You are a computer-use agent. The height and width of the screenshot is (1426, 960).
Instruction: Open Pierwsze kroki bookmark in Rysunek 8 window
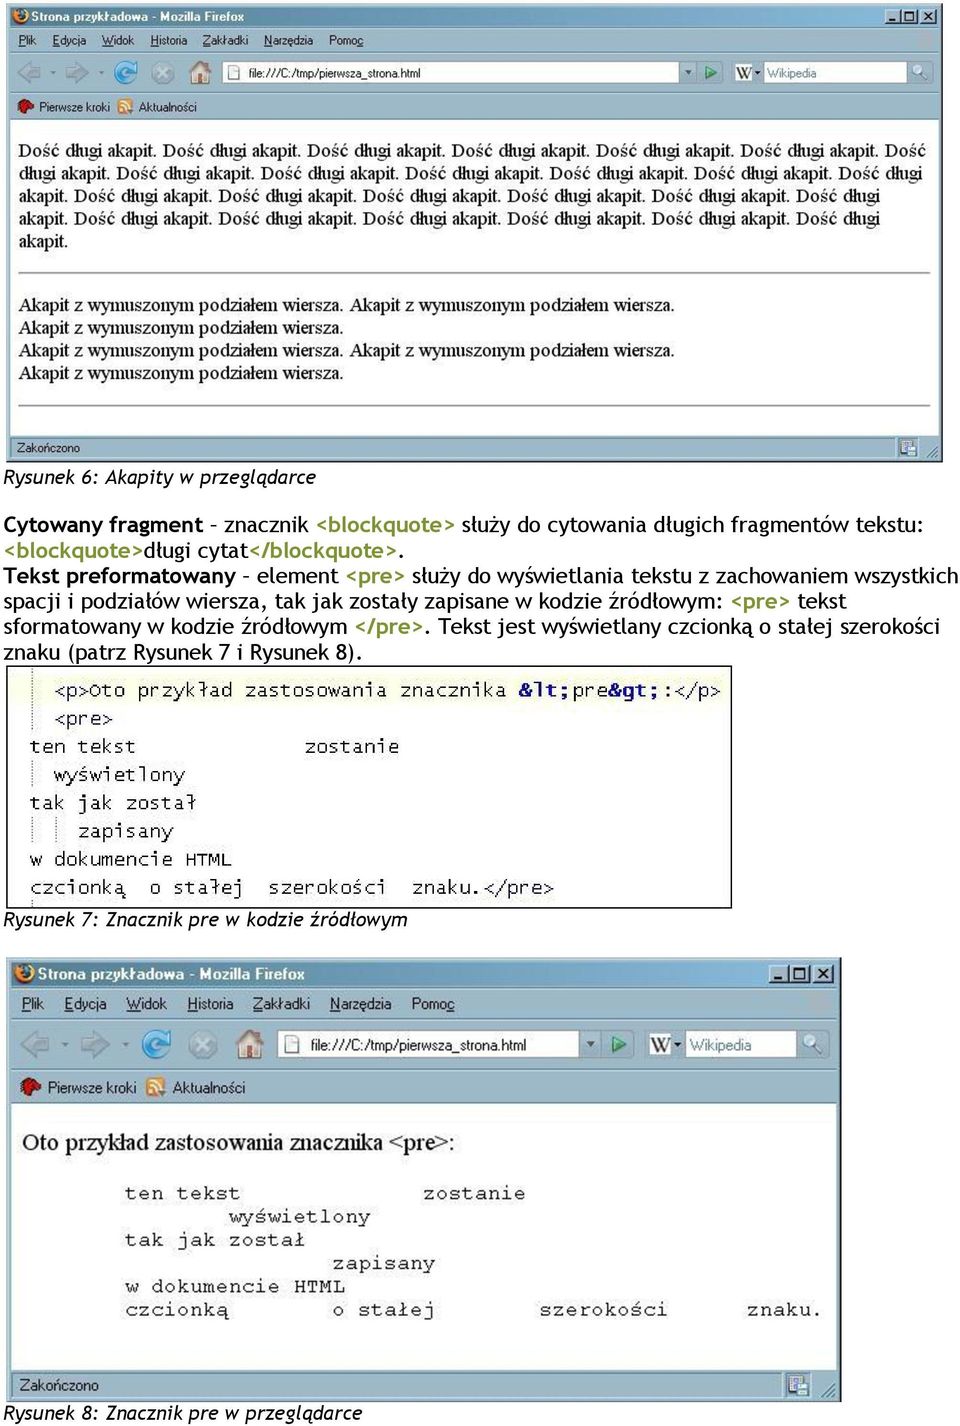(79, 1087)
